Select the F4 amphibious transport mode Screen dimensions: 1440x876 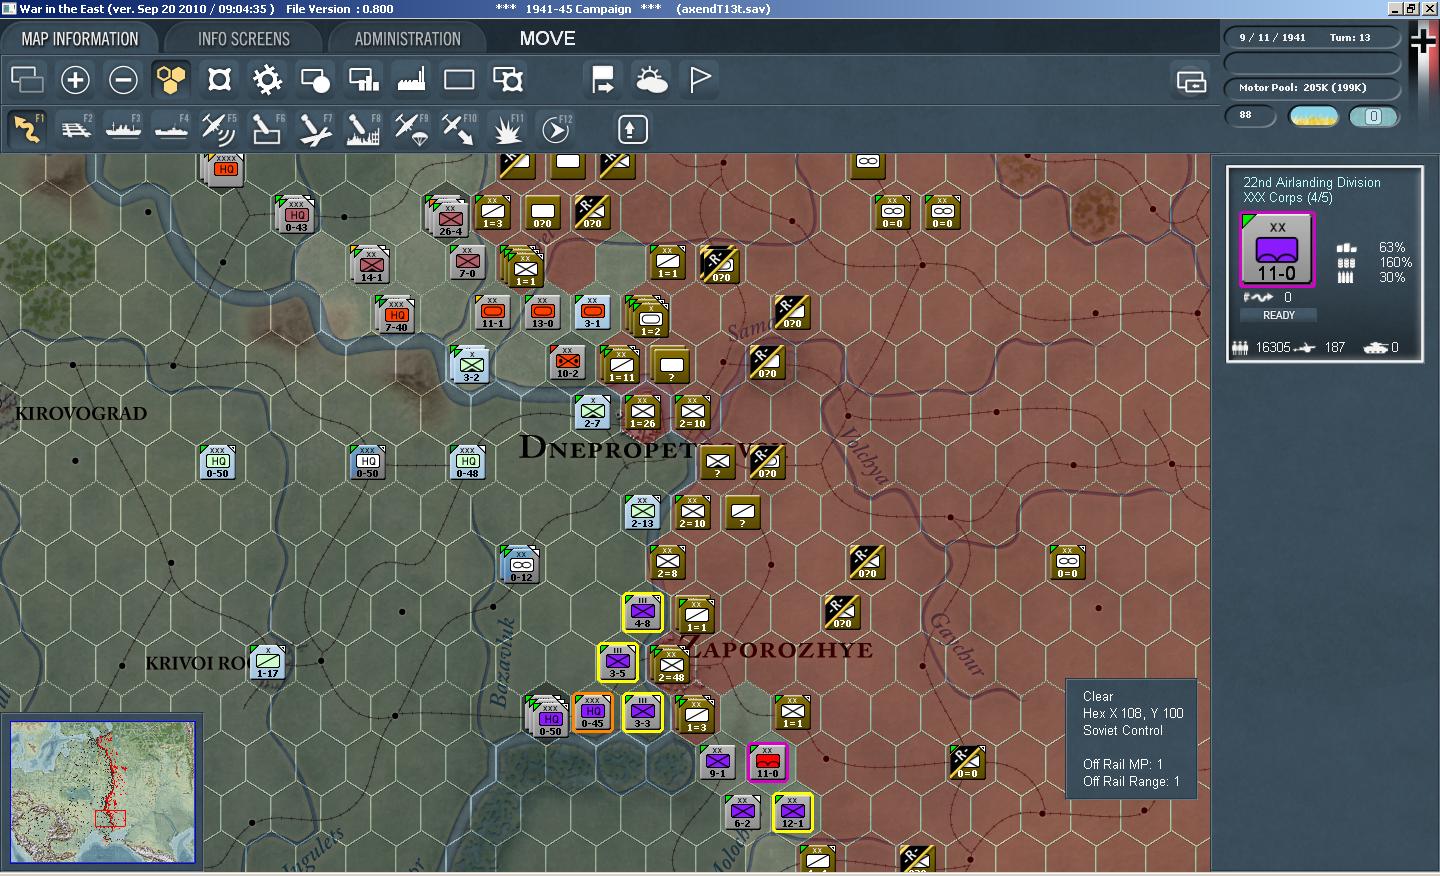[171, 129]
